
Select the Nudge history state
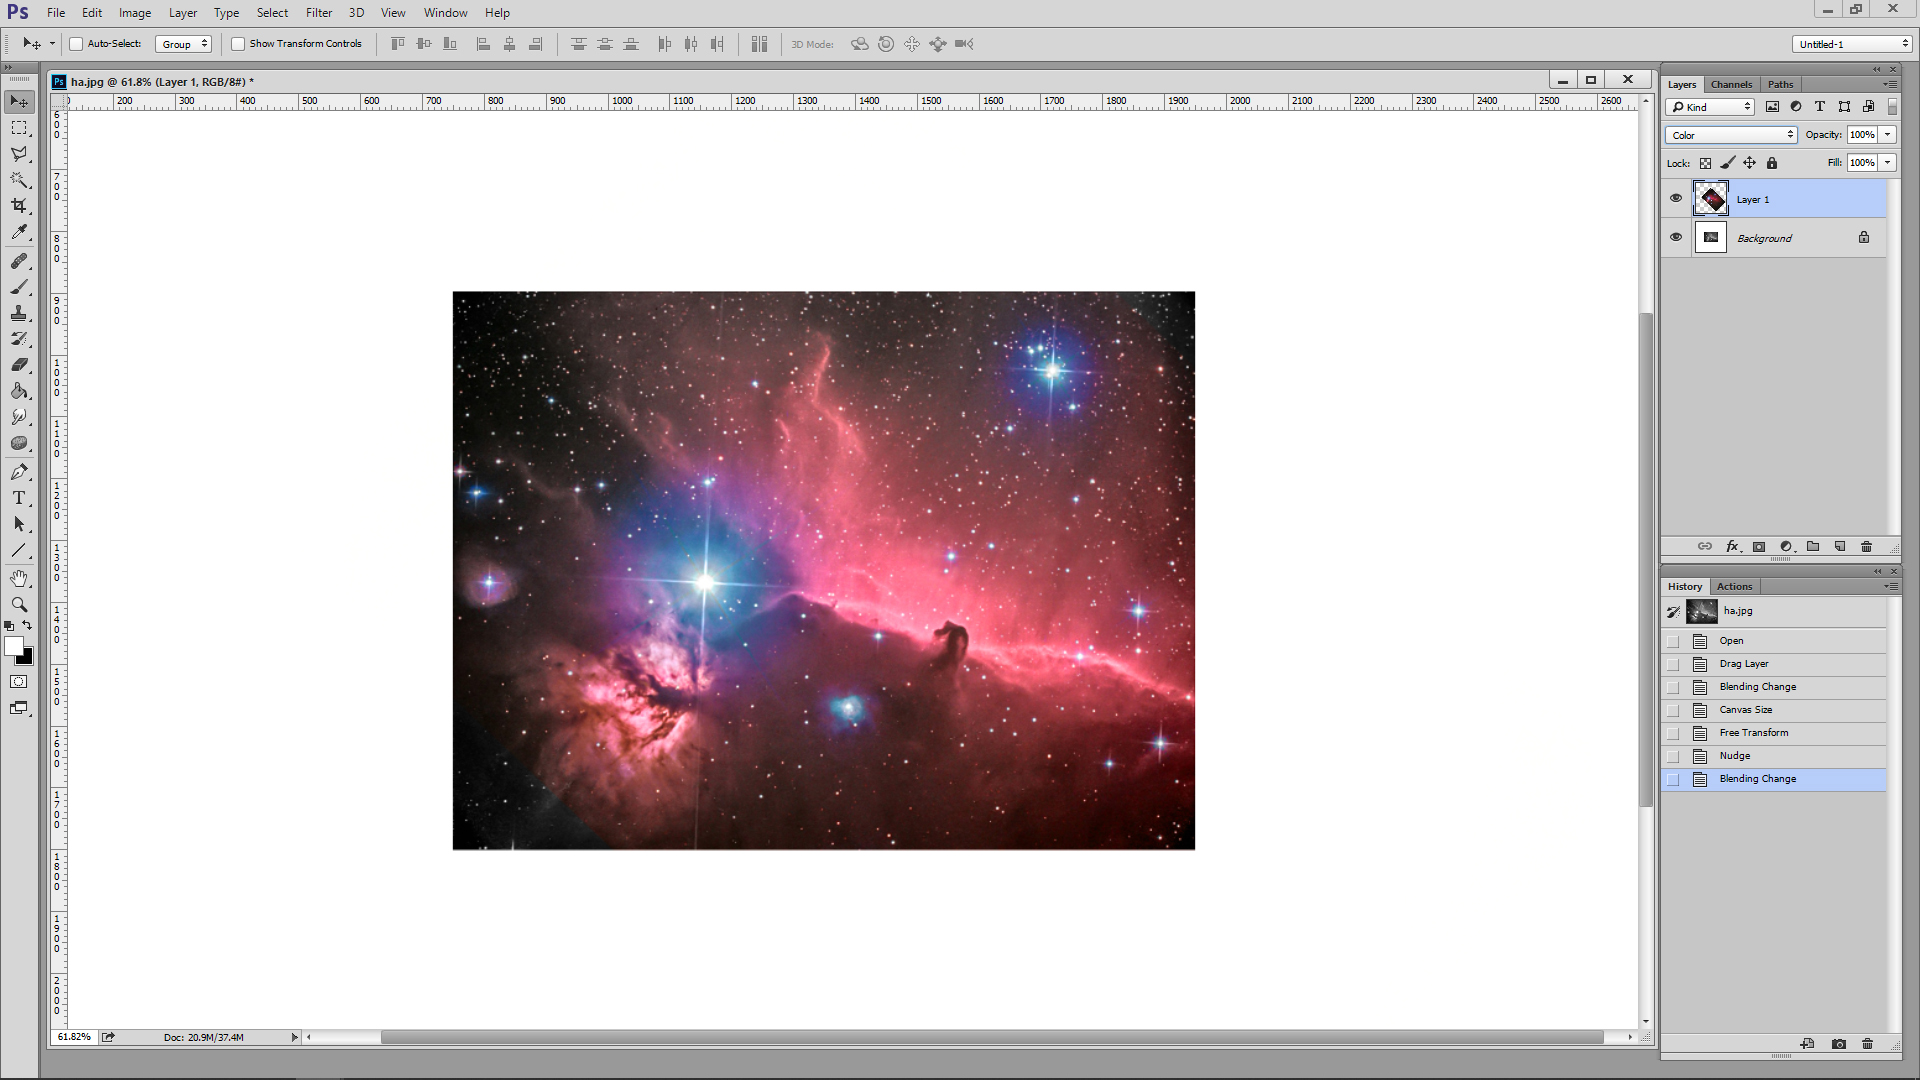[1774, 756]
